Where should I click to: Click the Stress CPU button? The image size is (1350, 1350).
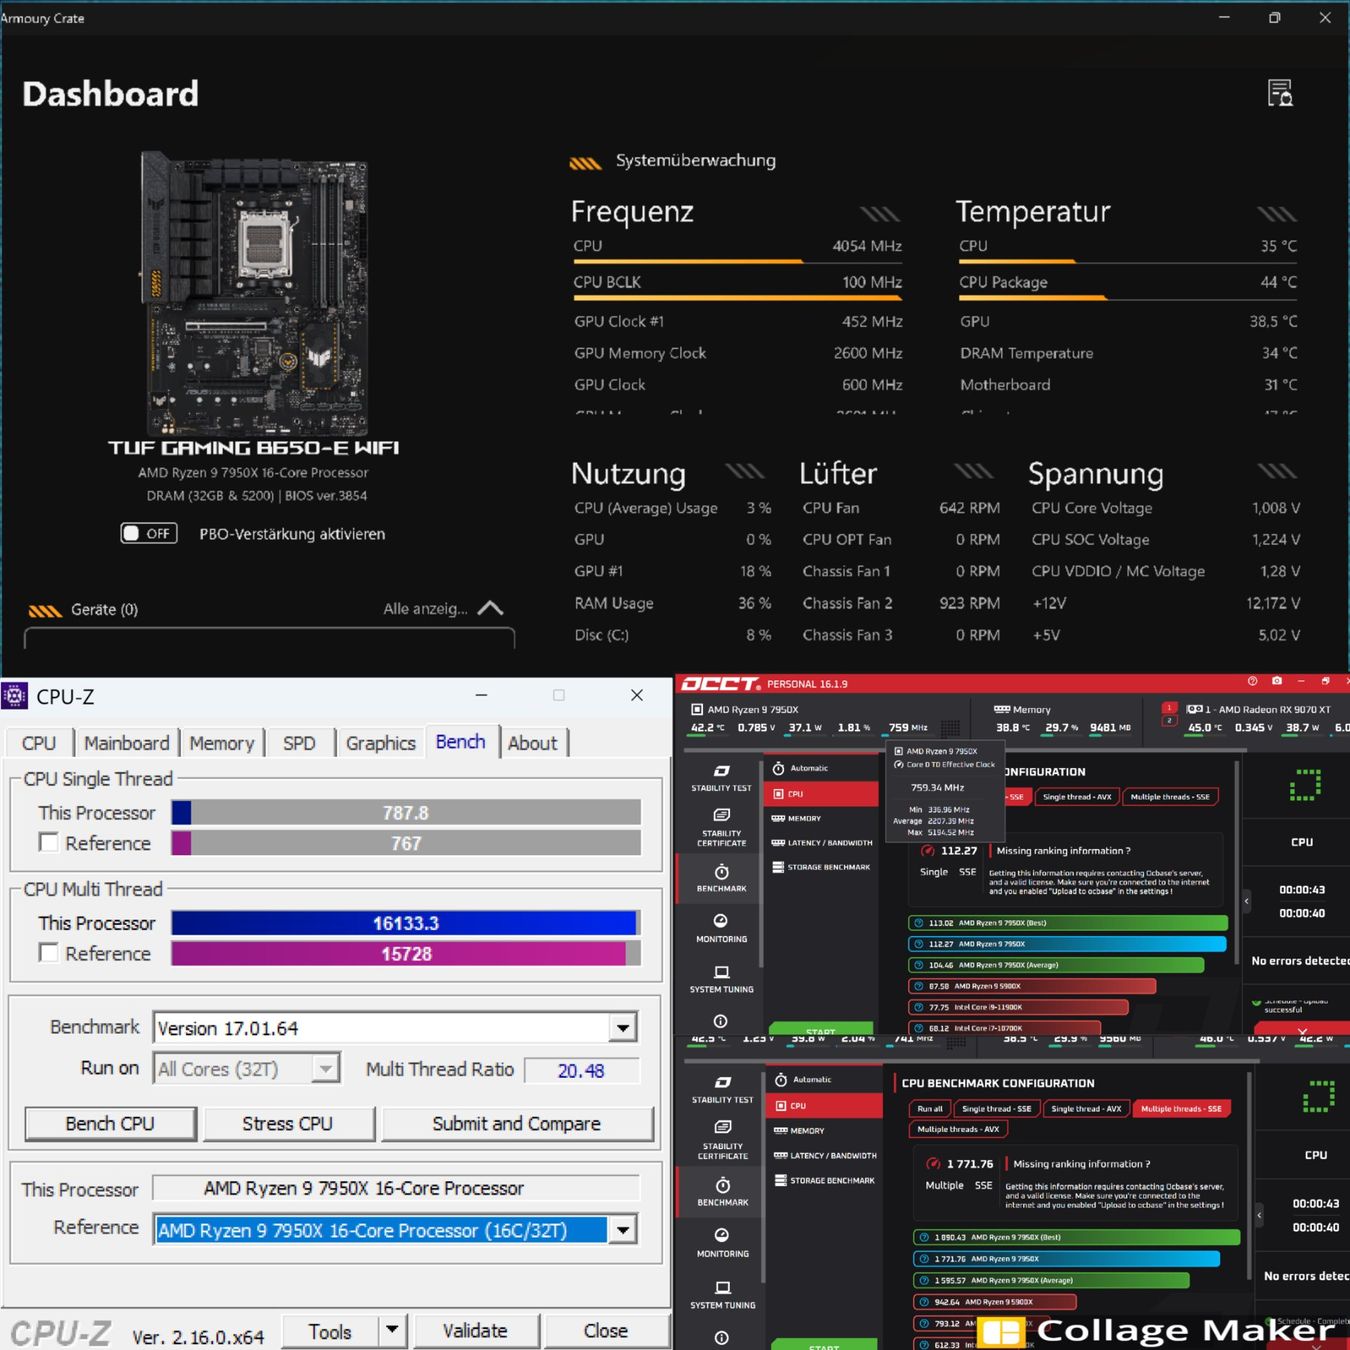point(288,1123)
